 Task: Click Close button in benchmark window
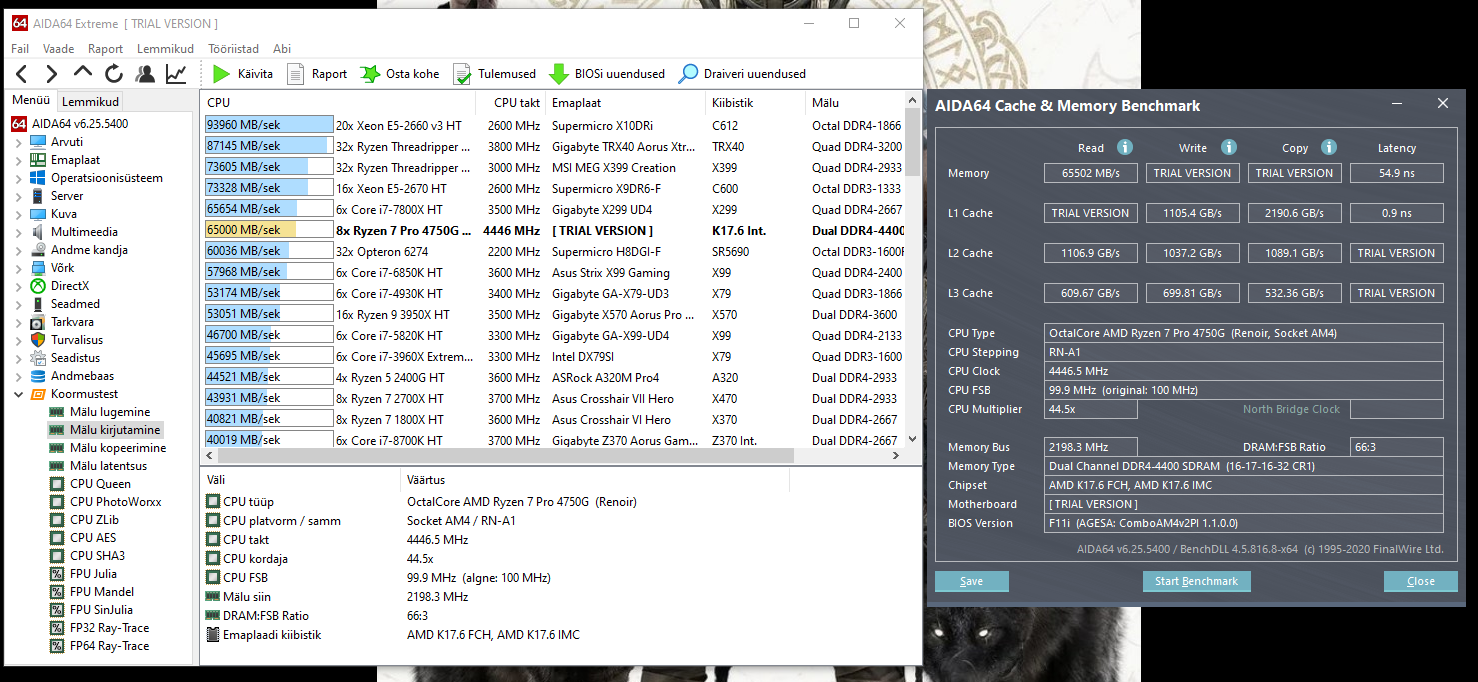tap(1420, 581)
